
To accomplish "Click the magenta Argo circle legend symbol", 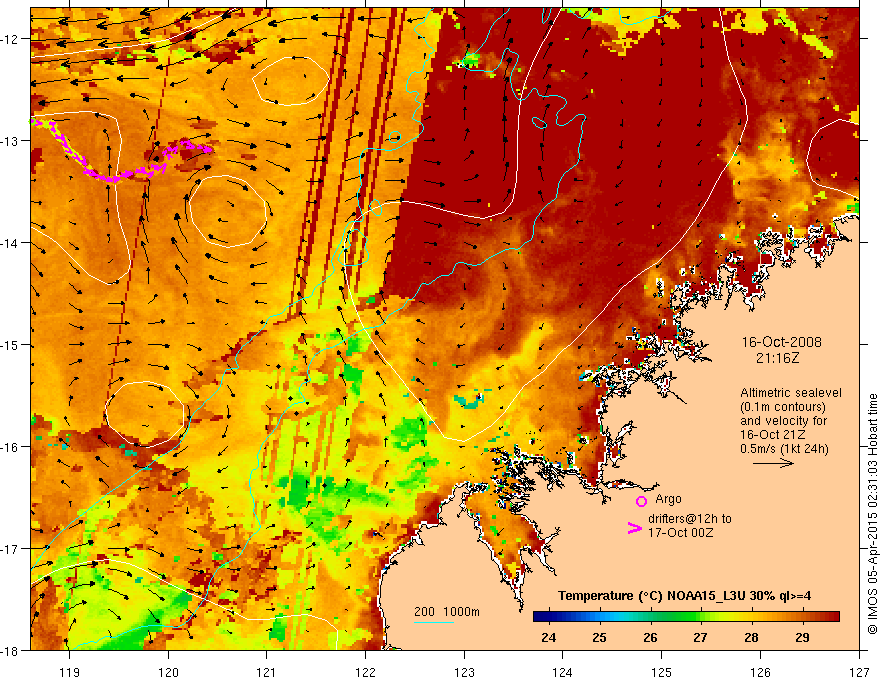I will [641, 501].
